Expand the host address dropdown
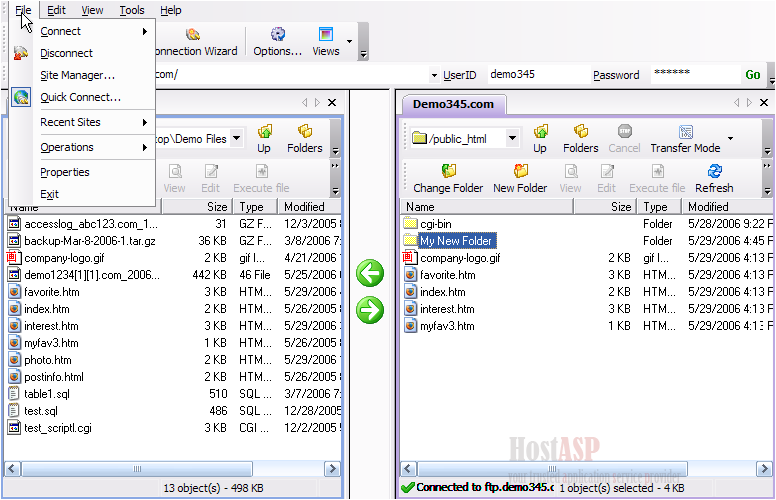 pyautogui.click(x=434, y=75)
